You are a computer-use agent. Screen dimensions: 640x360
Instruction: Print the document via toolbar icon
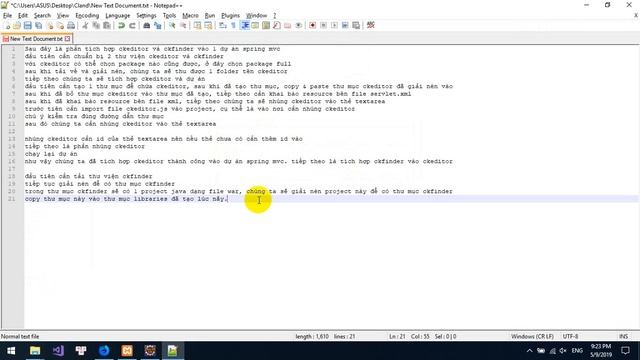coord(71,26)
